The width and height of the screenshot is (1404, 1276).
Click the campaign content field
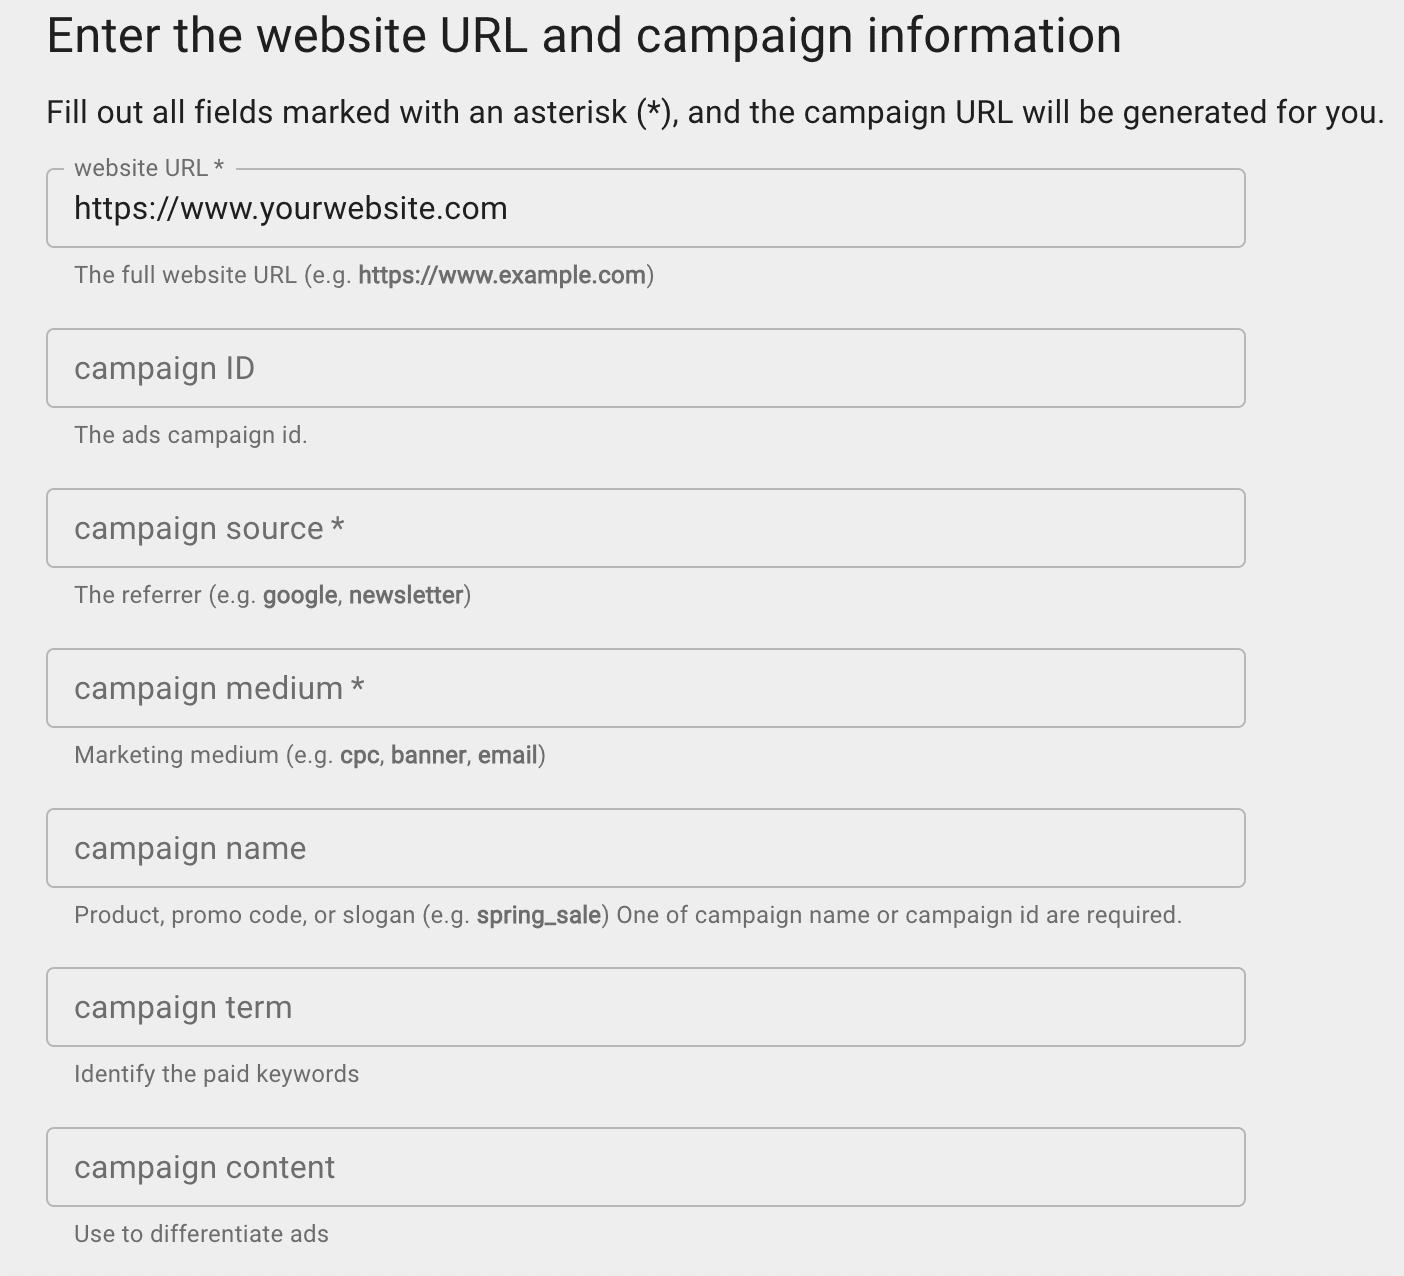[645, 1167]
